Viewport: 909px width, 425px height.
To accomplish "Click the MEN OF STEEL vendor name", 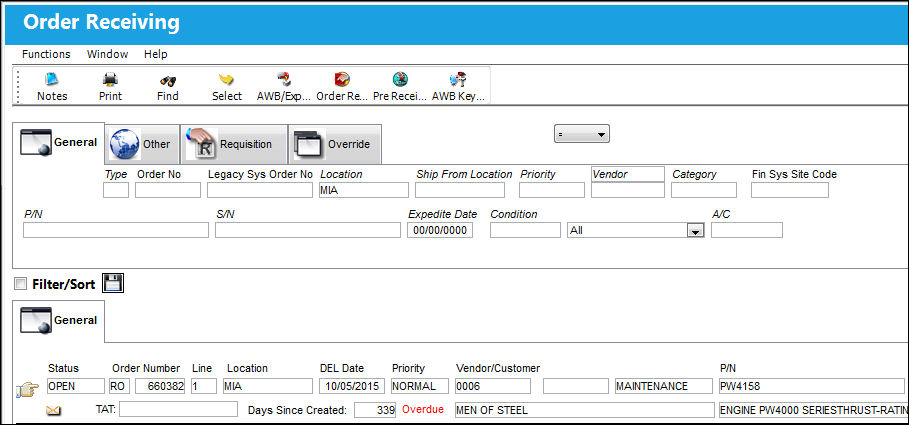I will point(585,409).
